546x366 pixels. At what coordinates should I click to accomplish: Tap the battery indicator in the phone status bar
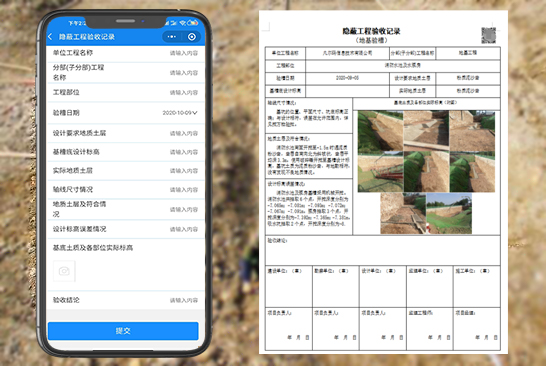(x=193, y=23)
